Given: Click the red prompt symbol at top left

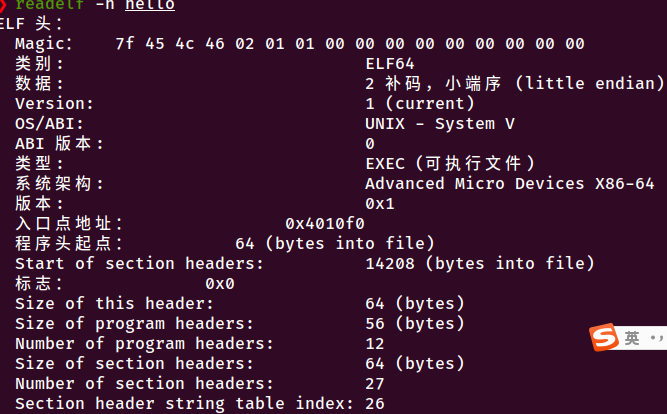Looking at the screenshot, I should tap(3, 5).
